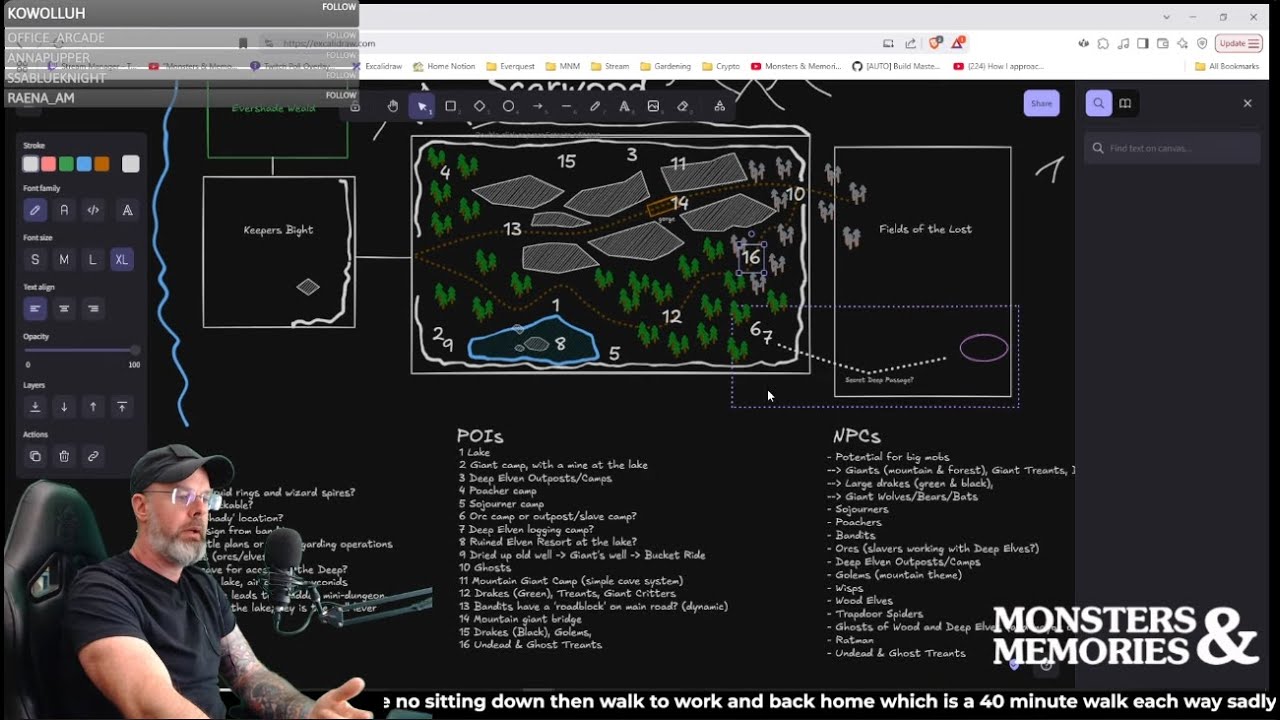Open the Home Notion bookmark
The height and width of the screenshot is (720, 1280).
click(x=444, y=66)
